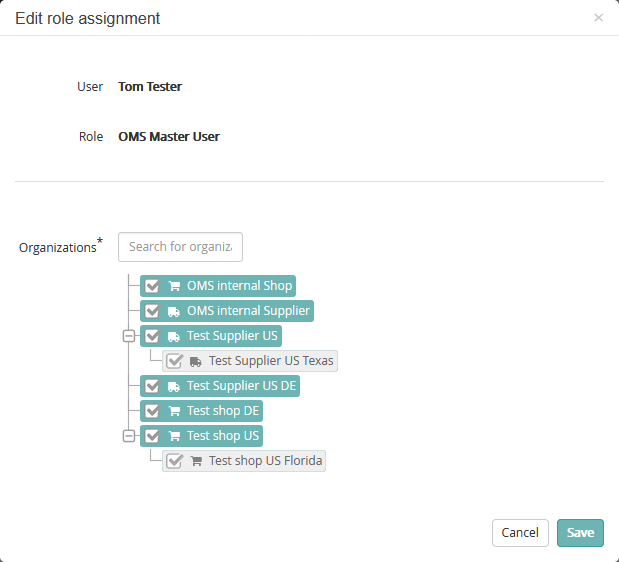
Task: Click the cart icon beside Test shop US Florida
Action: (196, 461)
